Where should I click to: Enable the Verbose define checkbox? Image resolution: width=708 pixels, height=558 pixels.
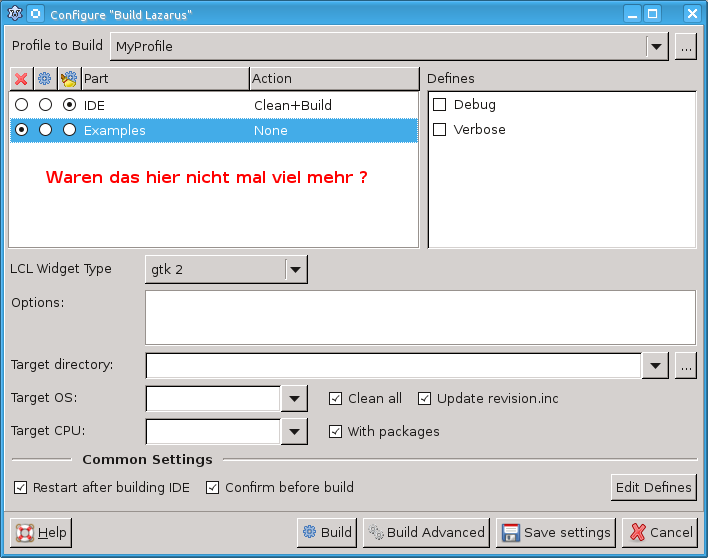click(x=439, y=130)
